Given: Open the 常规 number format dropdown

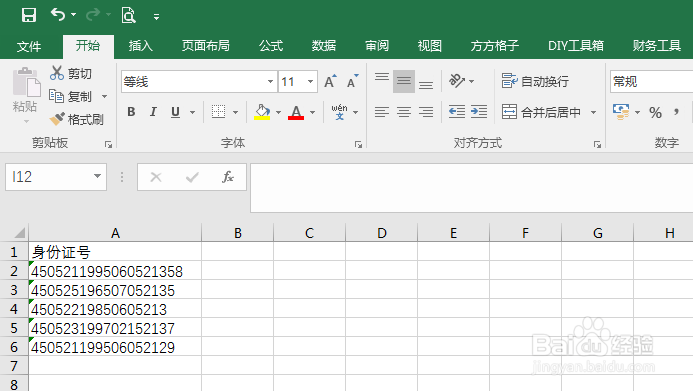Looking at the screenshot, I should (x=651, y=82).
